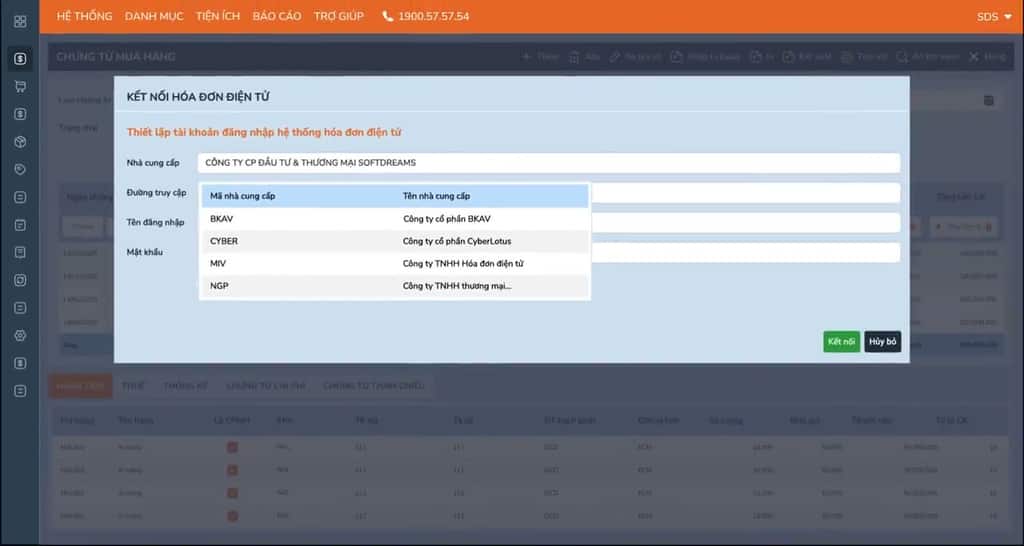Click the Tên đăng nhập input field
The height and width of the screenshot is (546, 1024).
745,223
